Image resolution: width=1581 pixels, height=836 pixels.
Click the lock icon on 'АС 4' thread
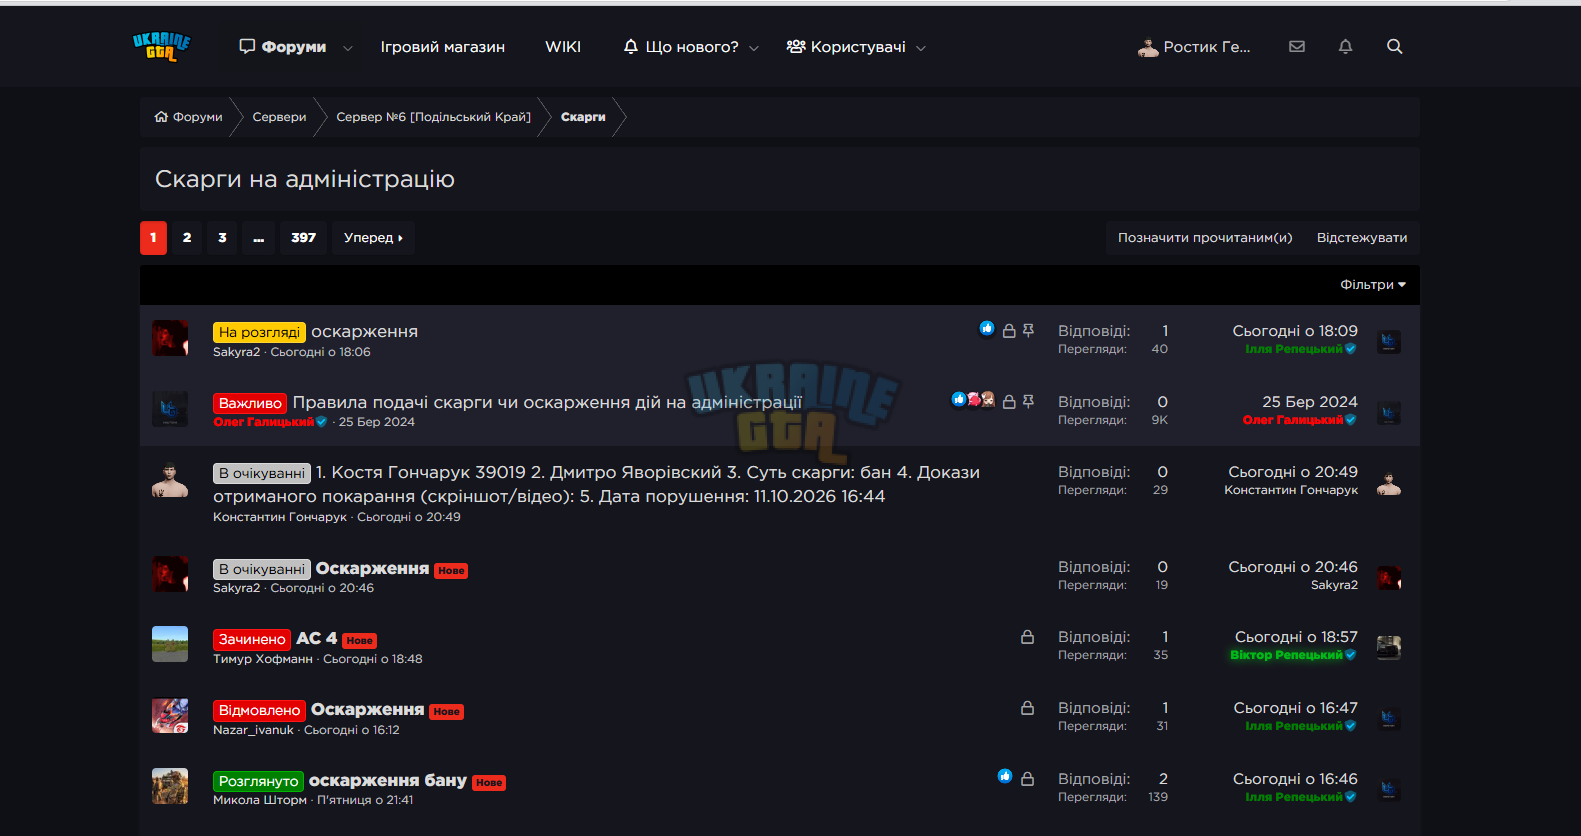pos(1027,637)
